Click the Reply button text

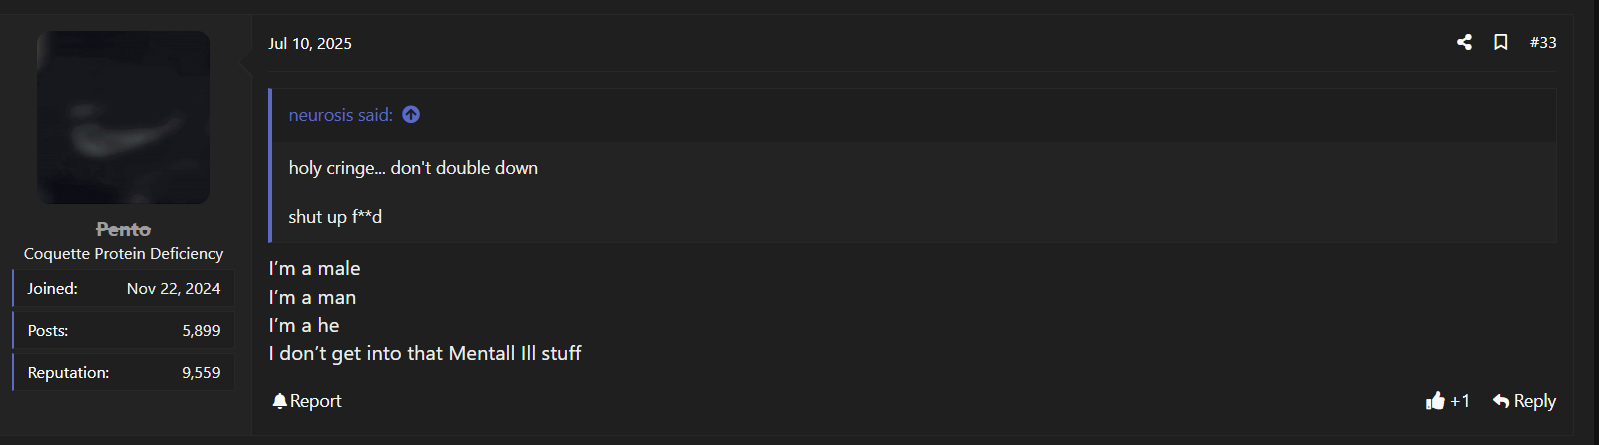[1535, 401]
